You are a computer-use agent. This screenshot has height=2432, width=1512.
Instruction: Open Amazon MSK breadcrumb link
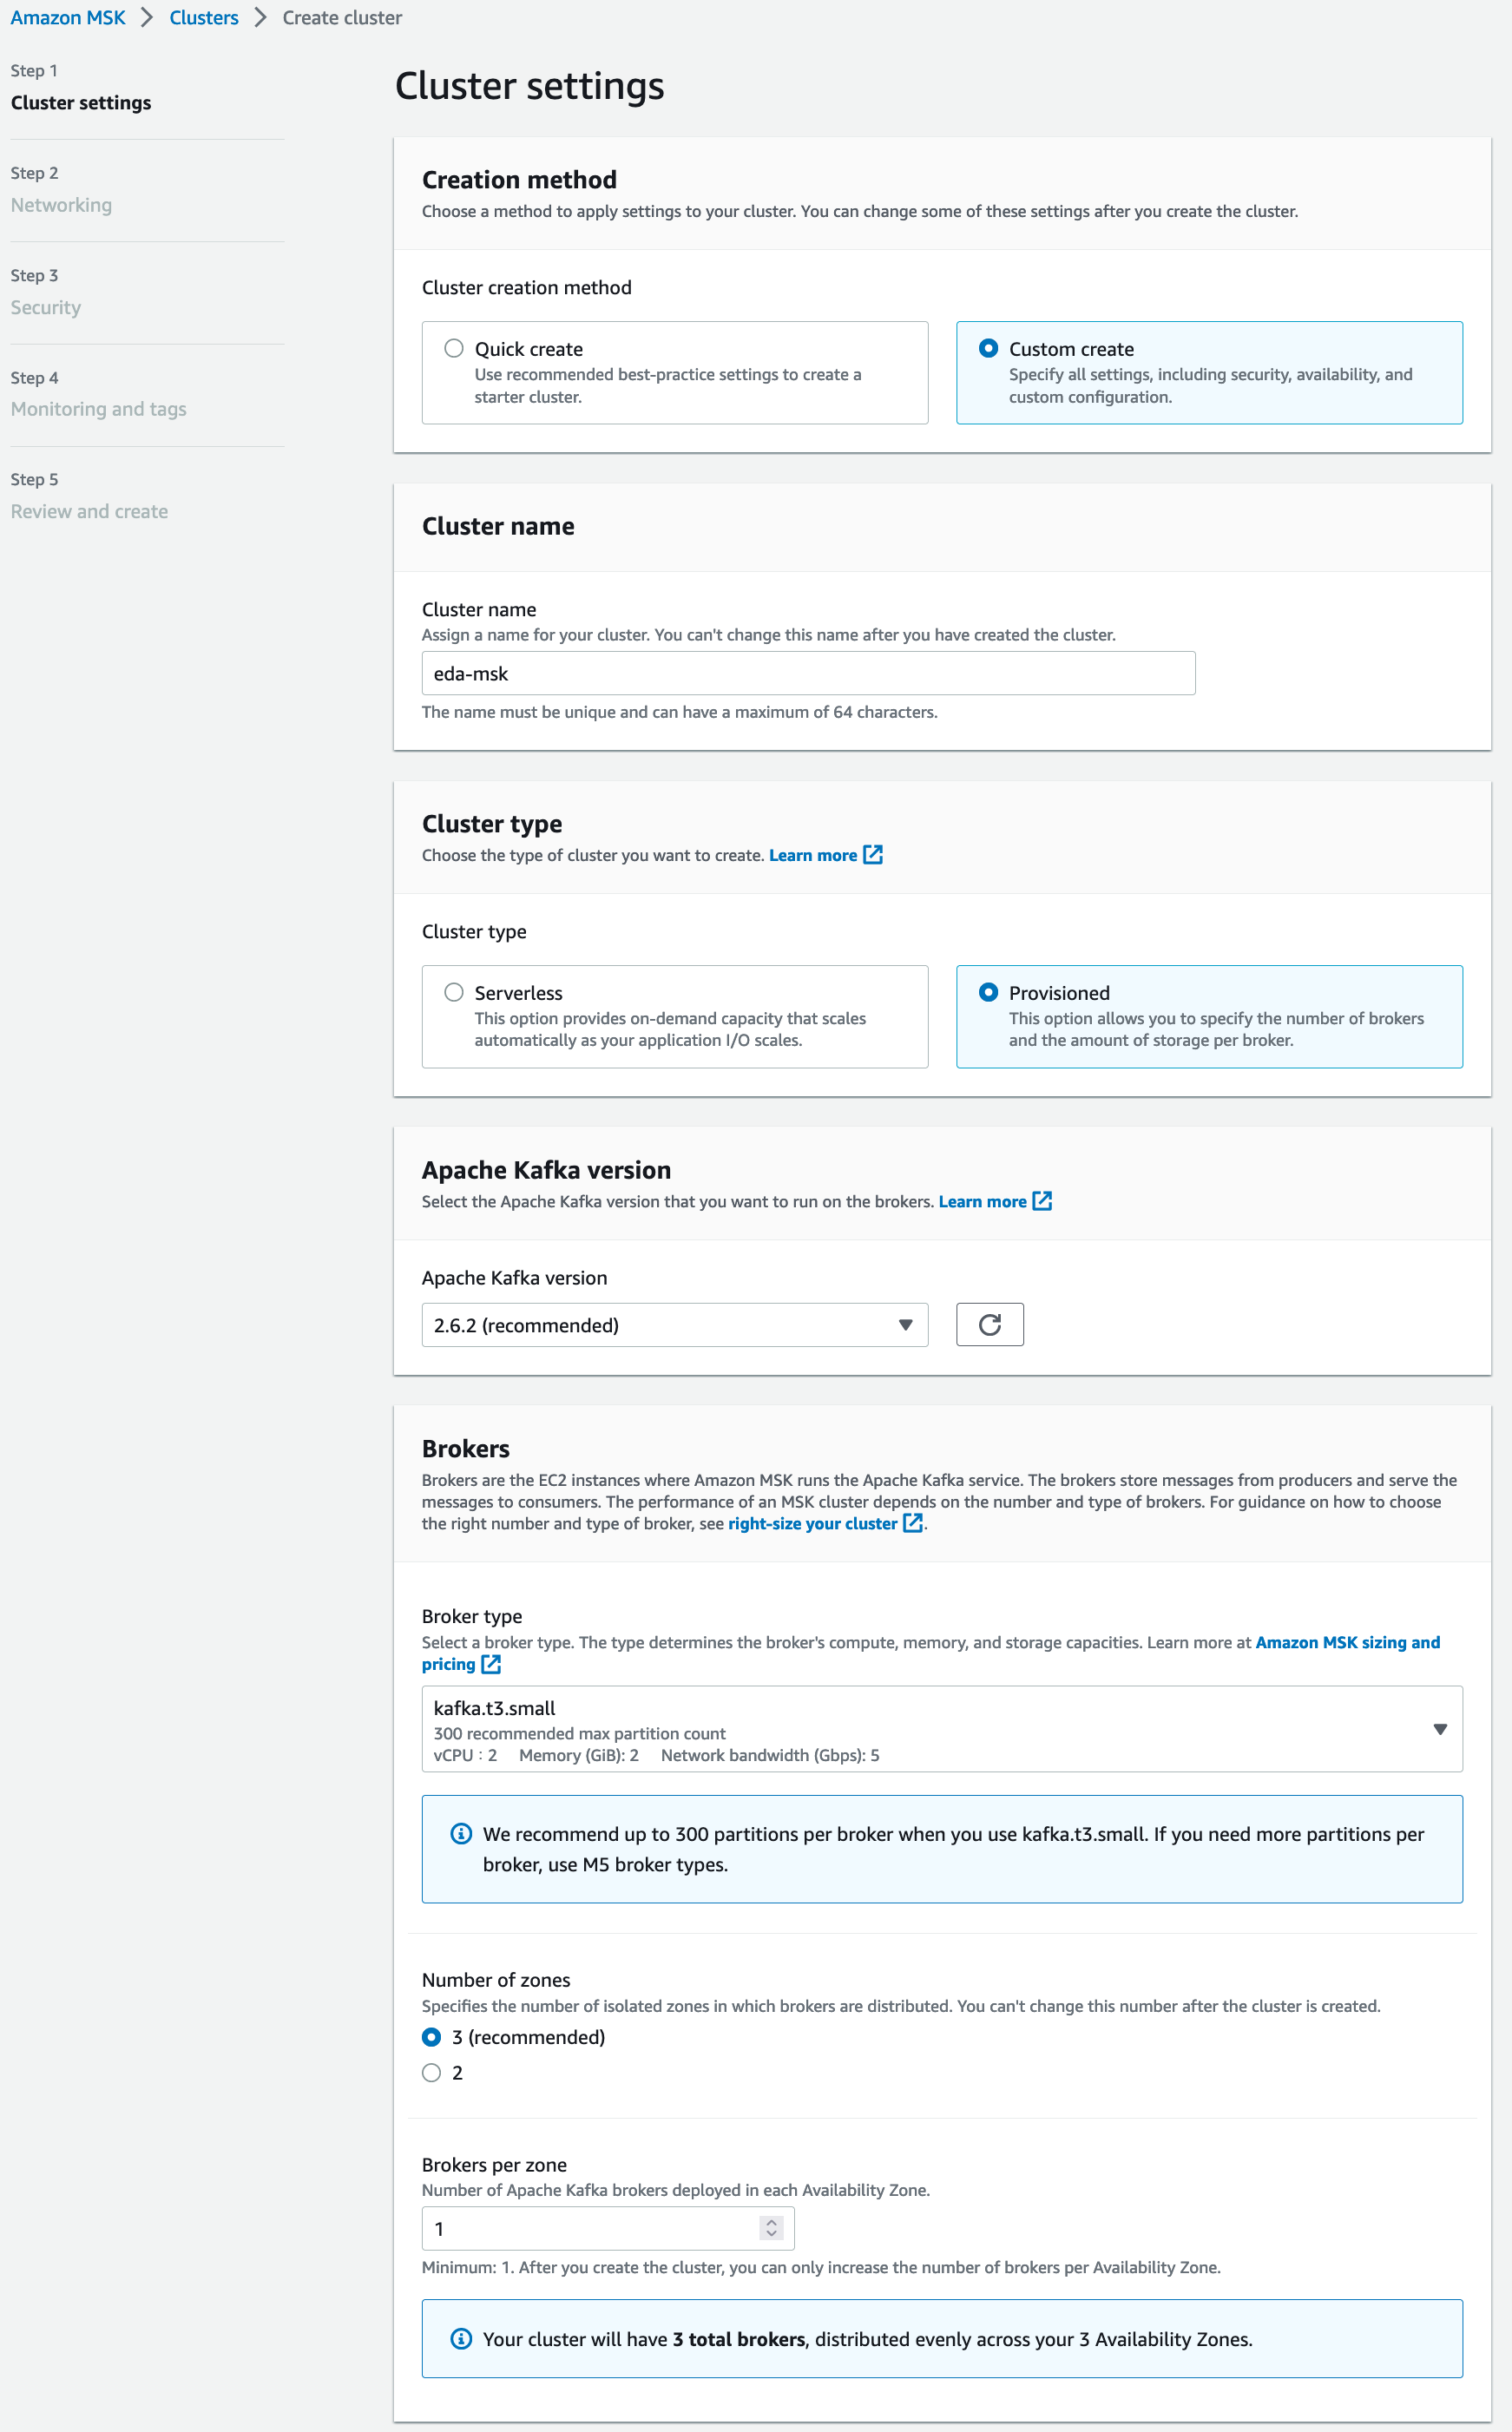click(68, 18)
